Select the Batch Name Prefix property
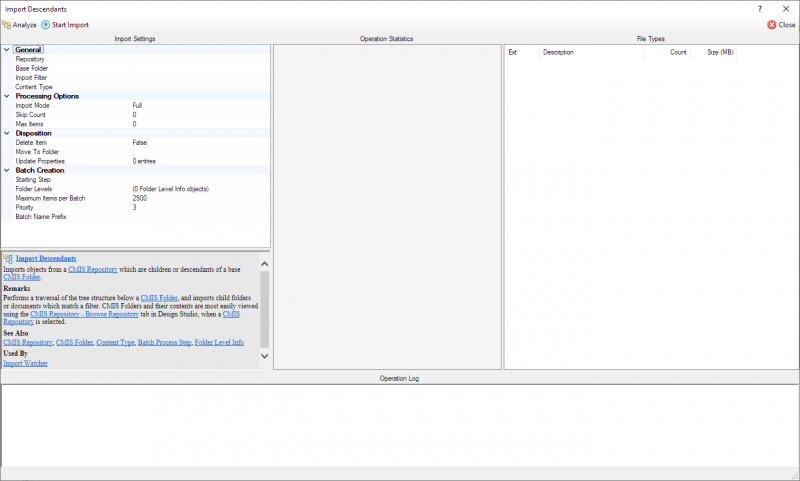This screenshot has height=481, width=800. 142,217
